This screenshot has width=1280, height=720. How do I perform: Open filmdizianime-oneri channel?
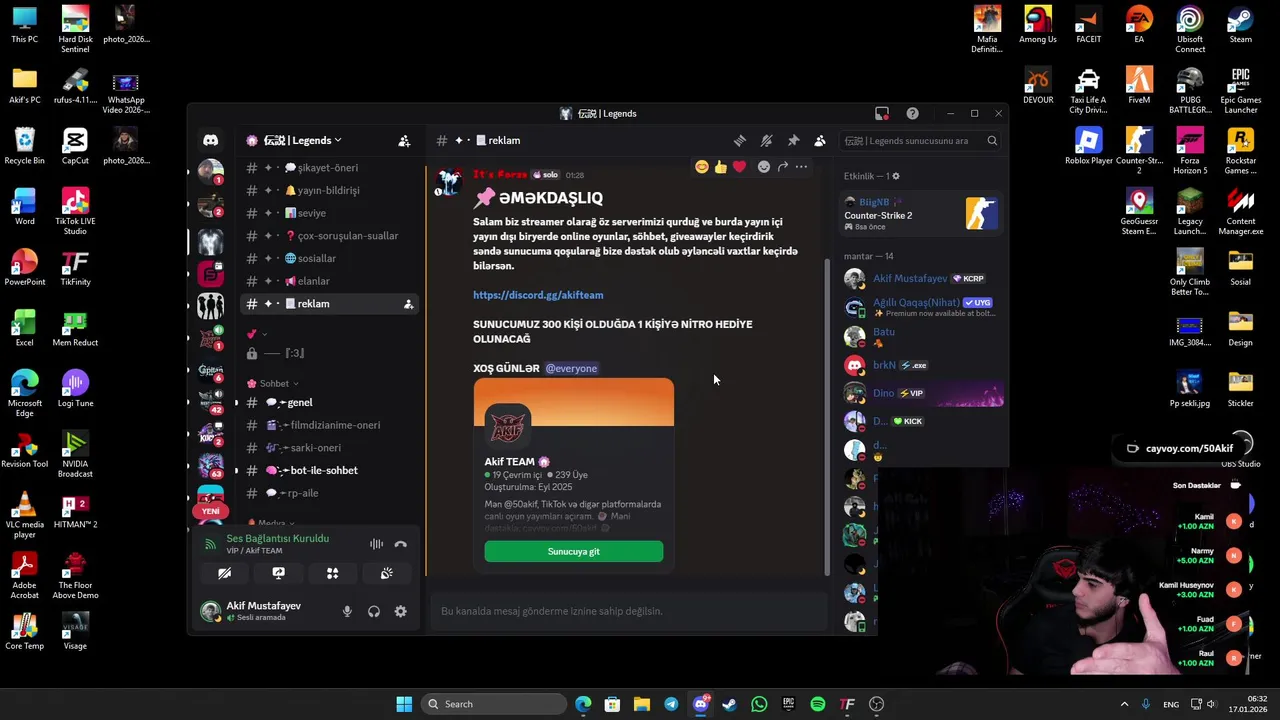328,425
